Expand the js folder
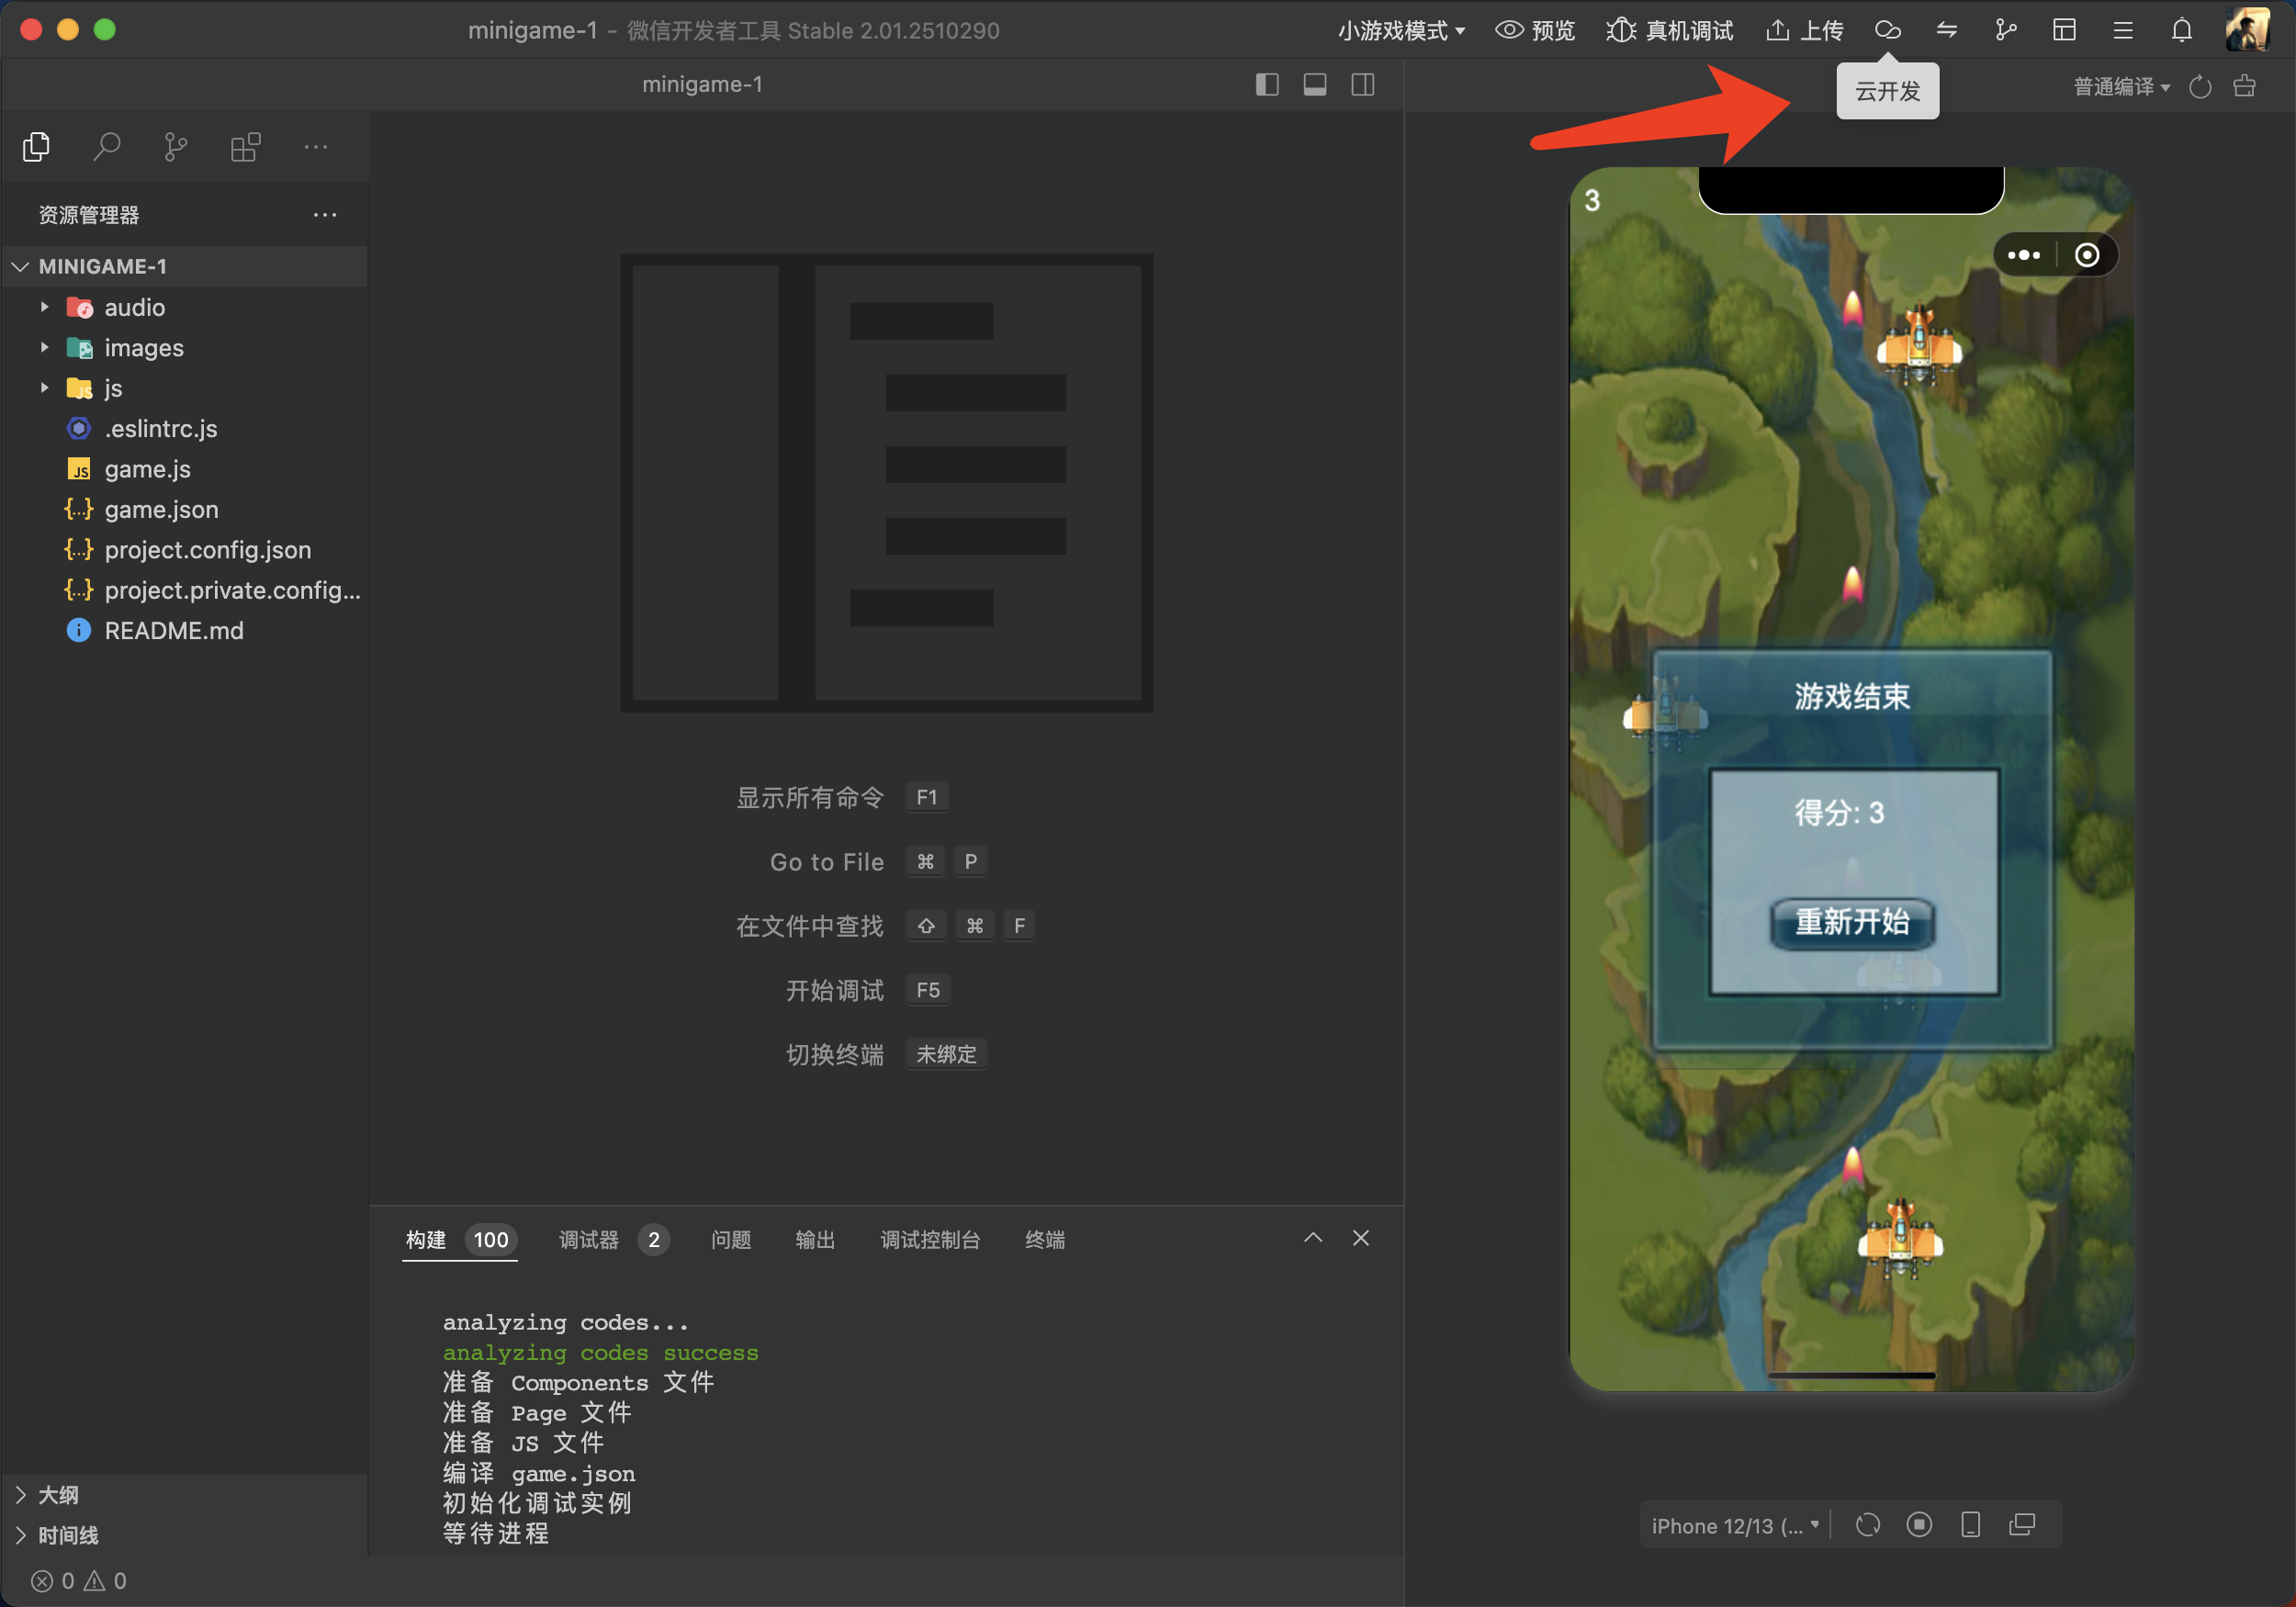 (x=185, y=388)
